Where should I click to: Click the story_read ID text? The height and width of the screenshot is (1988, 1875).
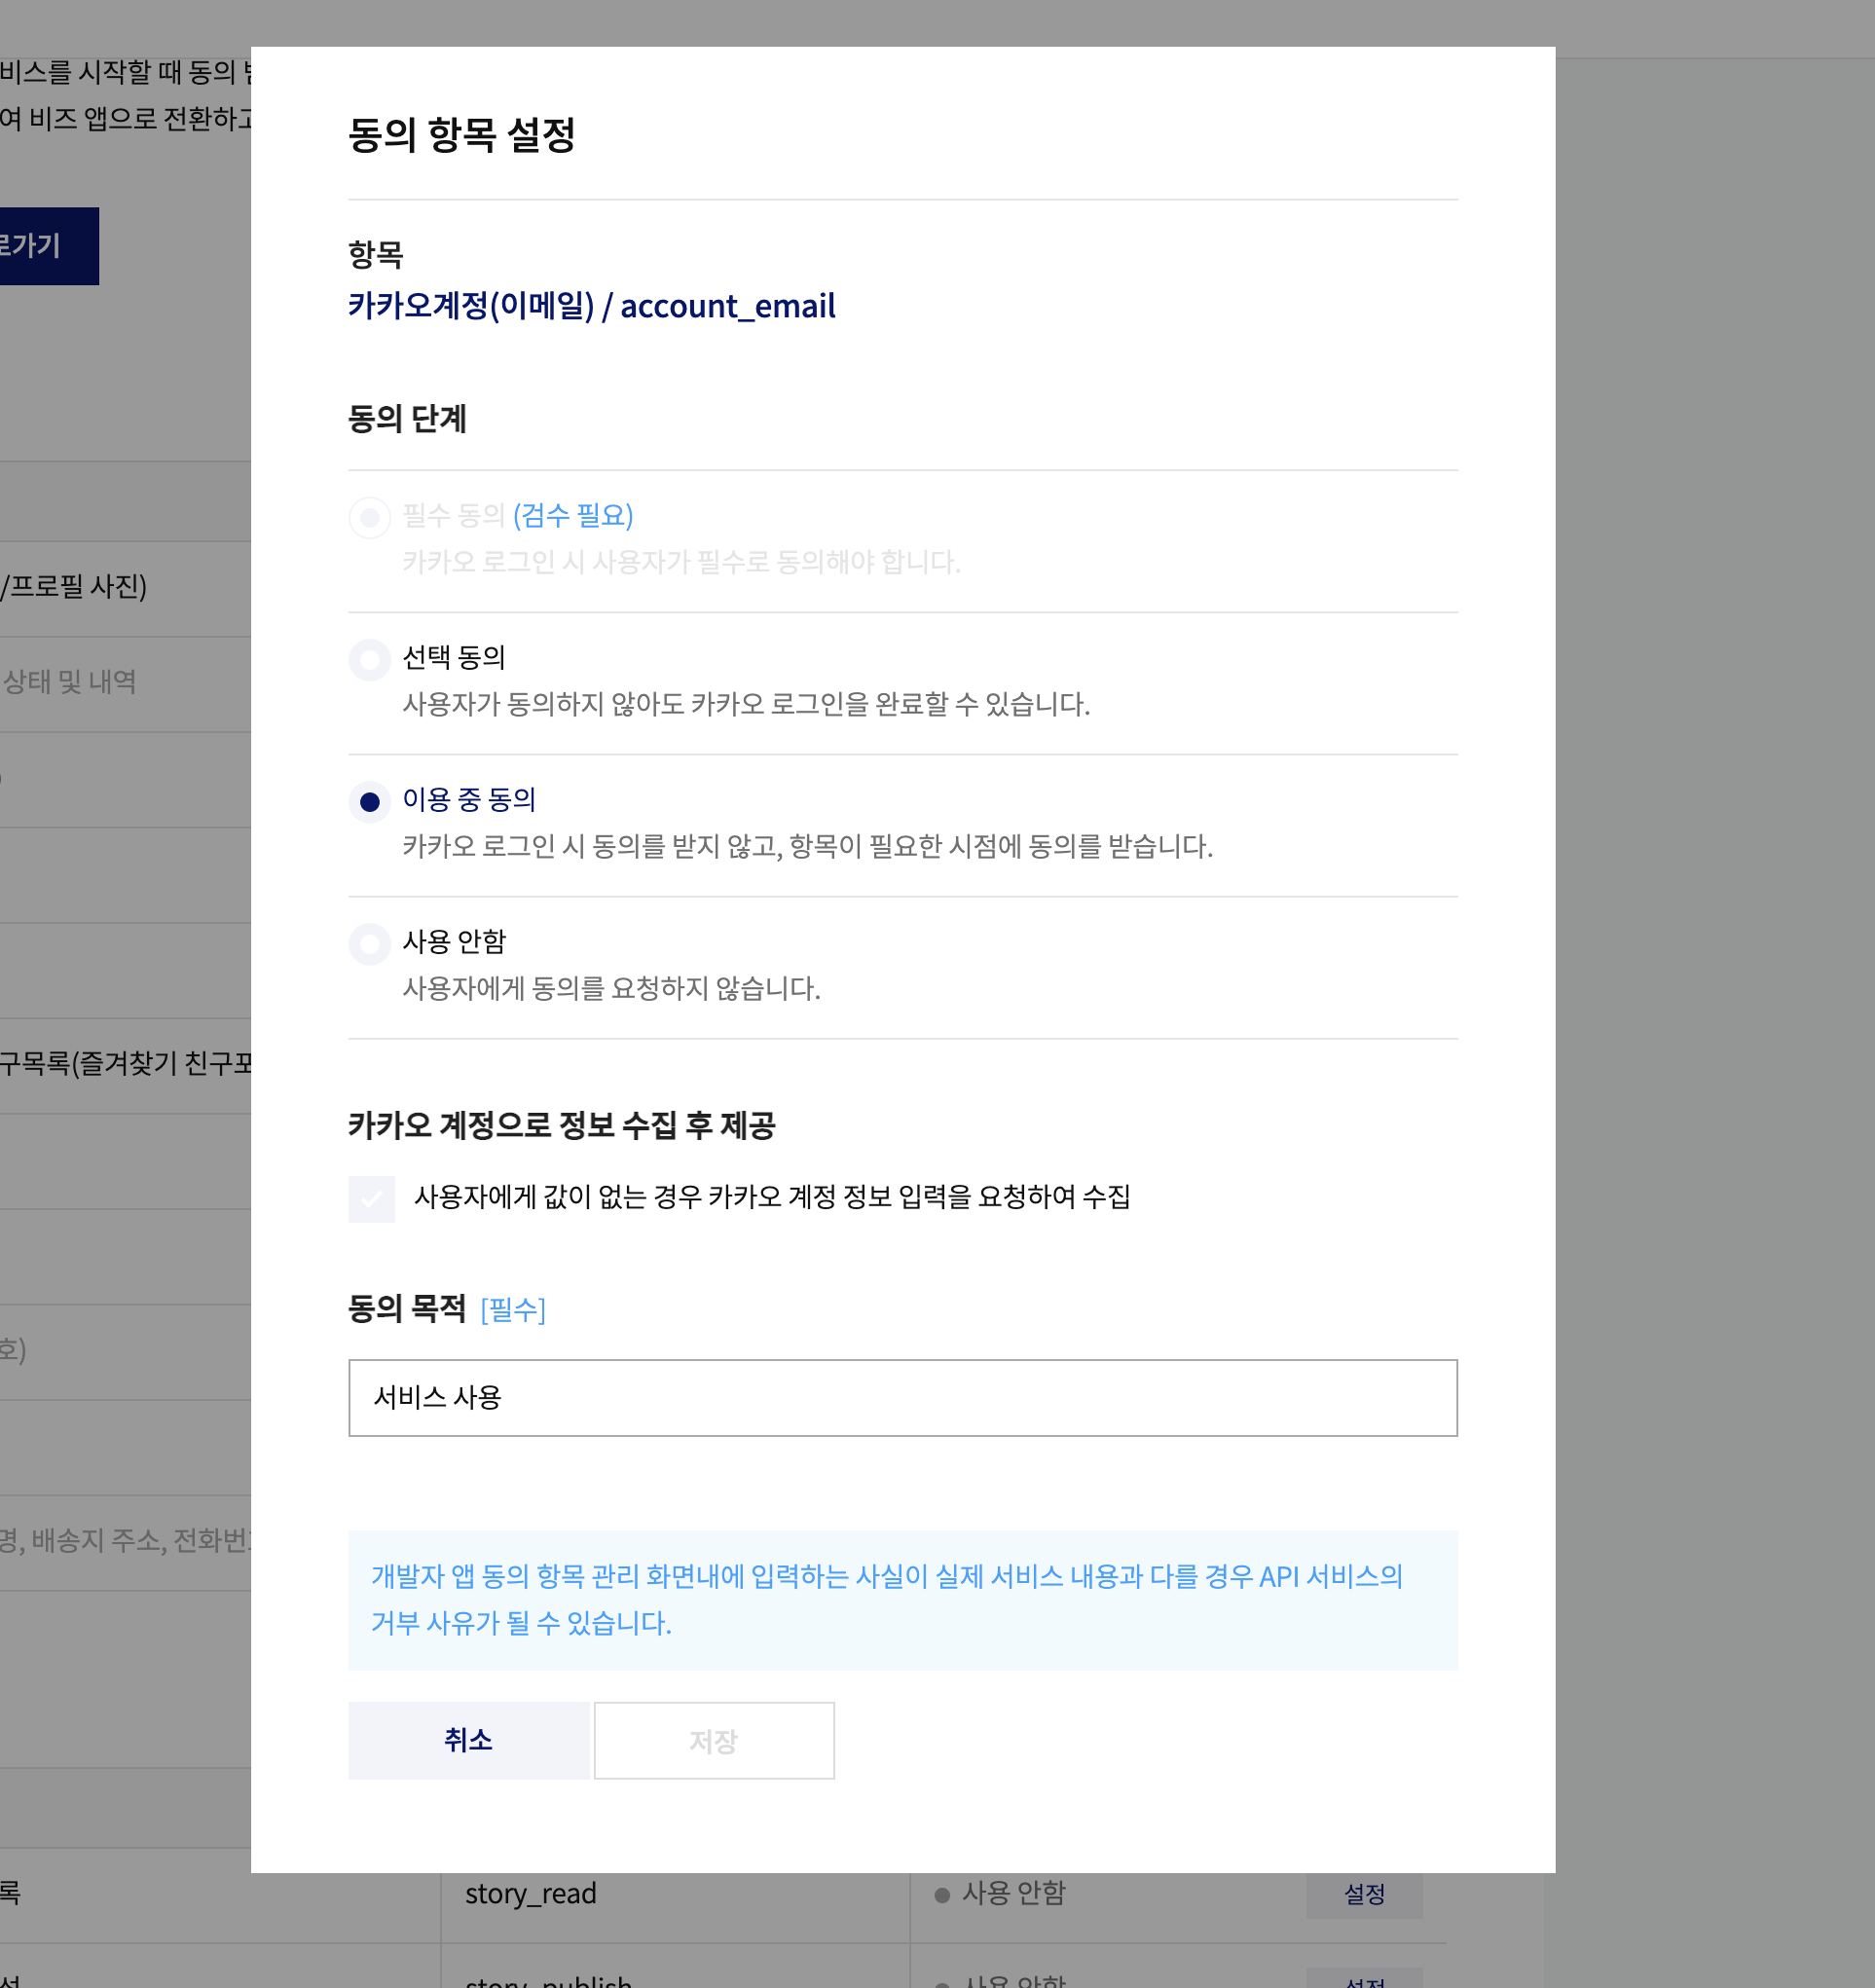(x=530, y=1894)
